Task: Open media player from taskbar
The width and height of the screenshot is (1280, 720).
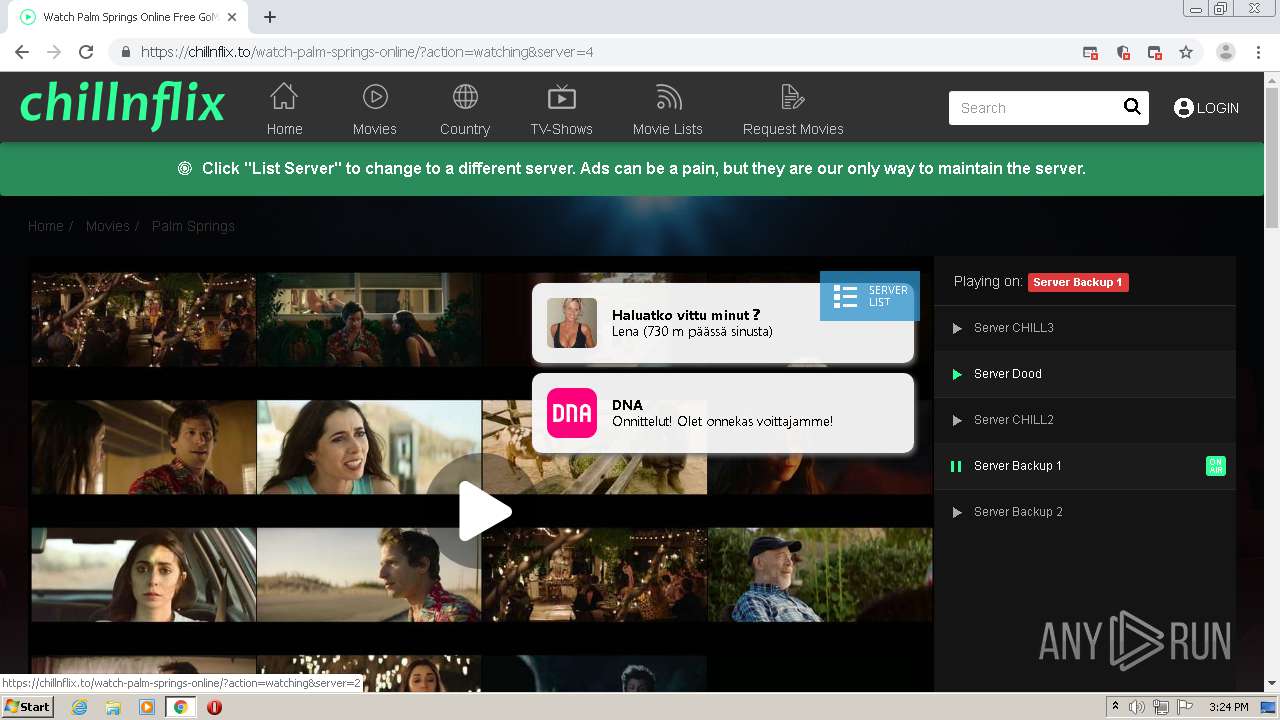Action: [147, 707]
